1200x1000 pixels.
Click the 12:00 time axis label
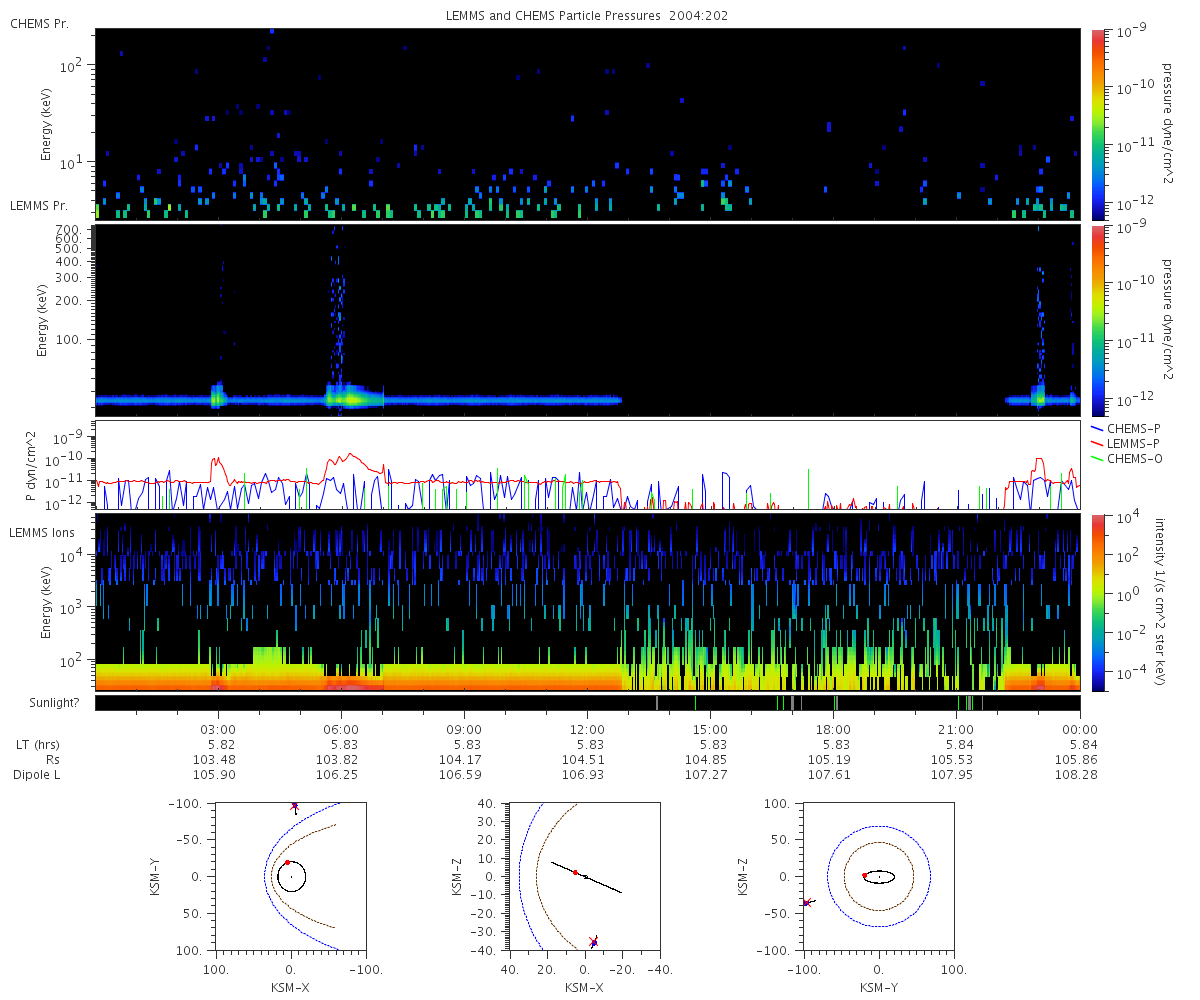(x=587, y=730)
